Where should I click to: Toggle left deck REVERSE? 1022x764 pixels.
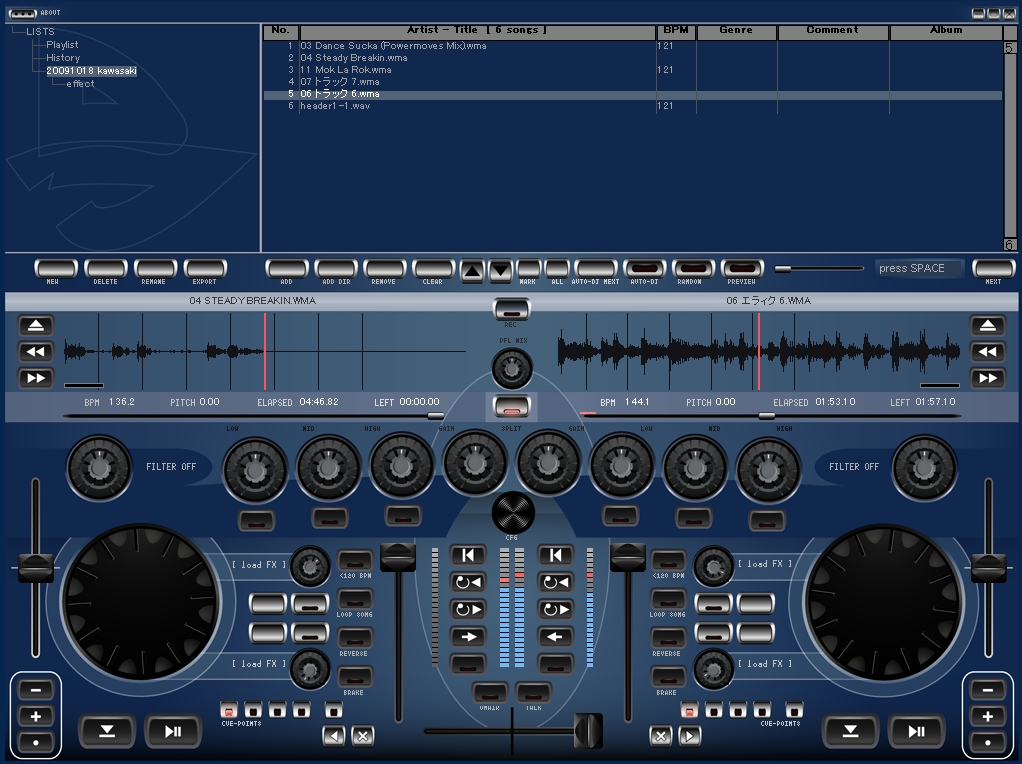[x=355, y=638]
